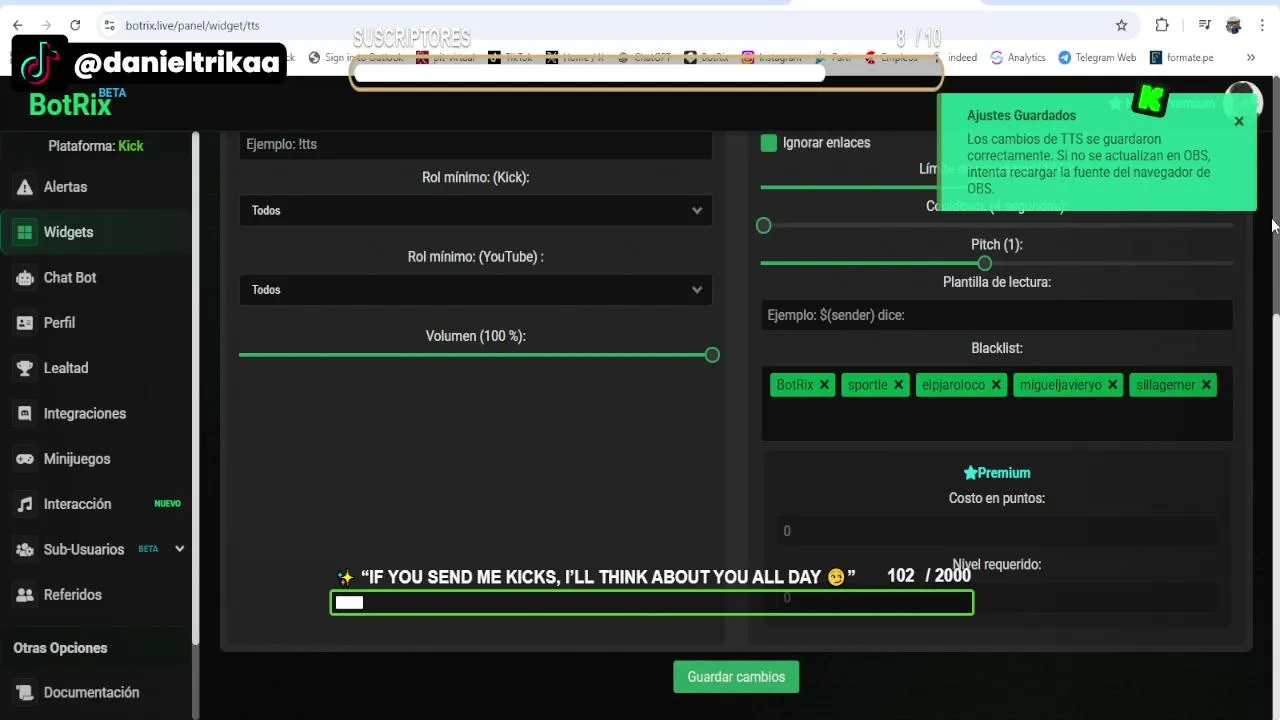Open Minijuegos via its gamepad icon
The width and height of the screenshot is (1280, 720).
click(25, 459)
